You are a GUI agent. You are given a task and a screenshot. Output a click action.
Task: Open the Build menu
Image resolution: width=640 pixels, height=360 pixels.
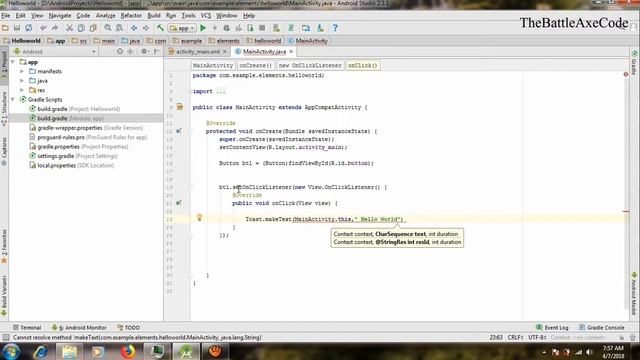pyautogui.click(x=154, y=16)
